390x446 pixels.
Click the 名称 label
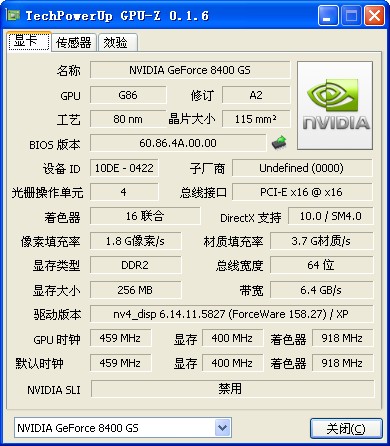pyautogui.click(x=69, y=71)
